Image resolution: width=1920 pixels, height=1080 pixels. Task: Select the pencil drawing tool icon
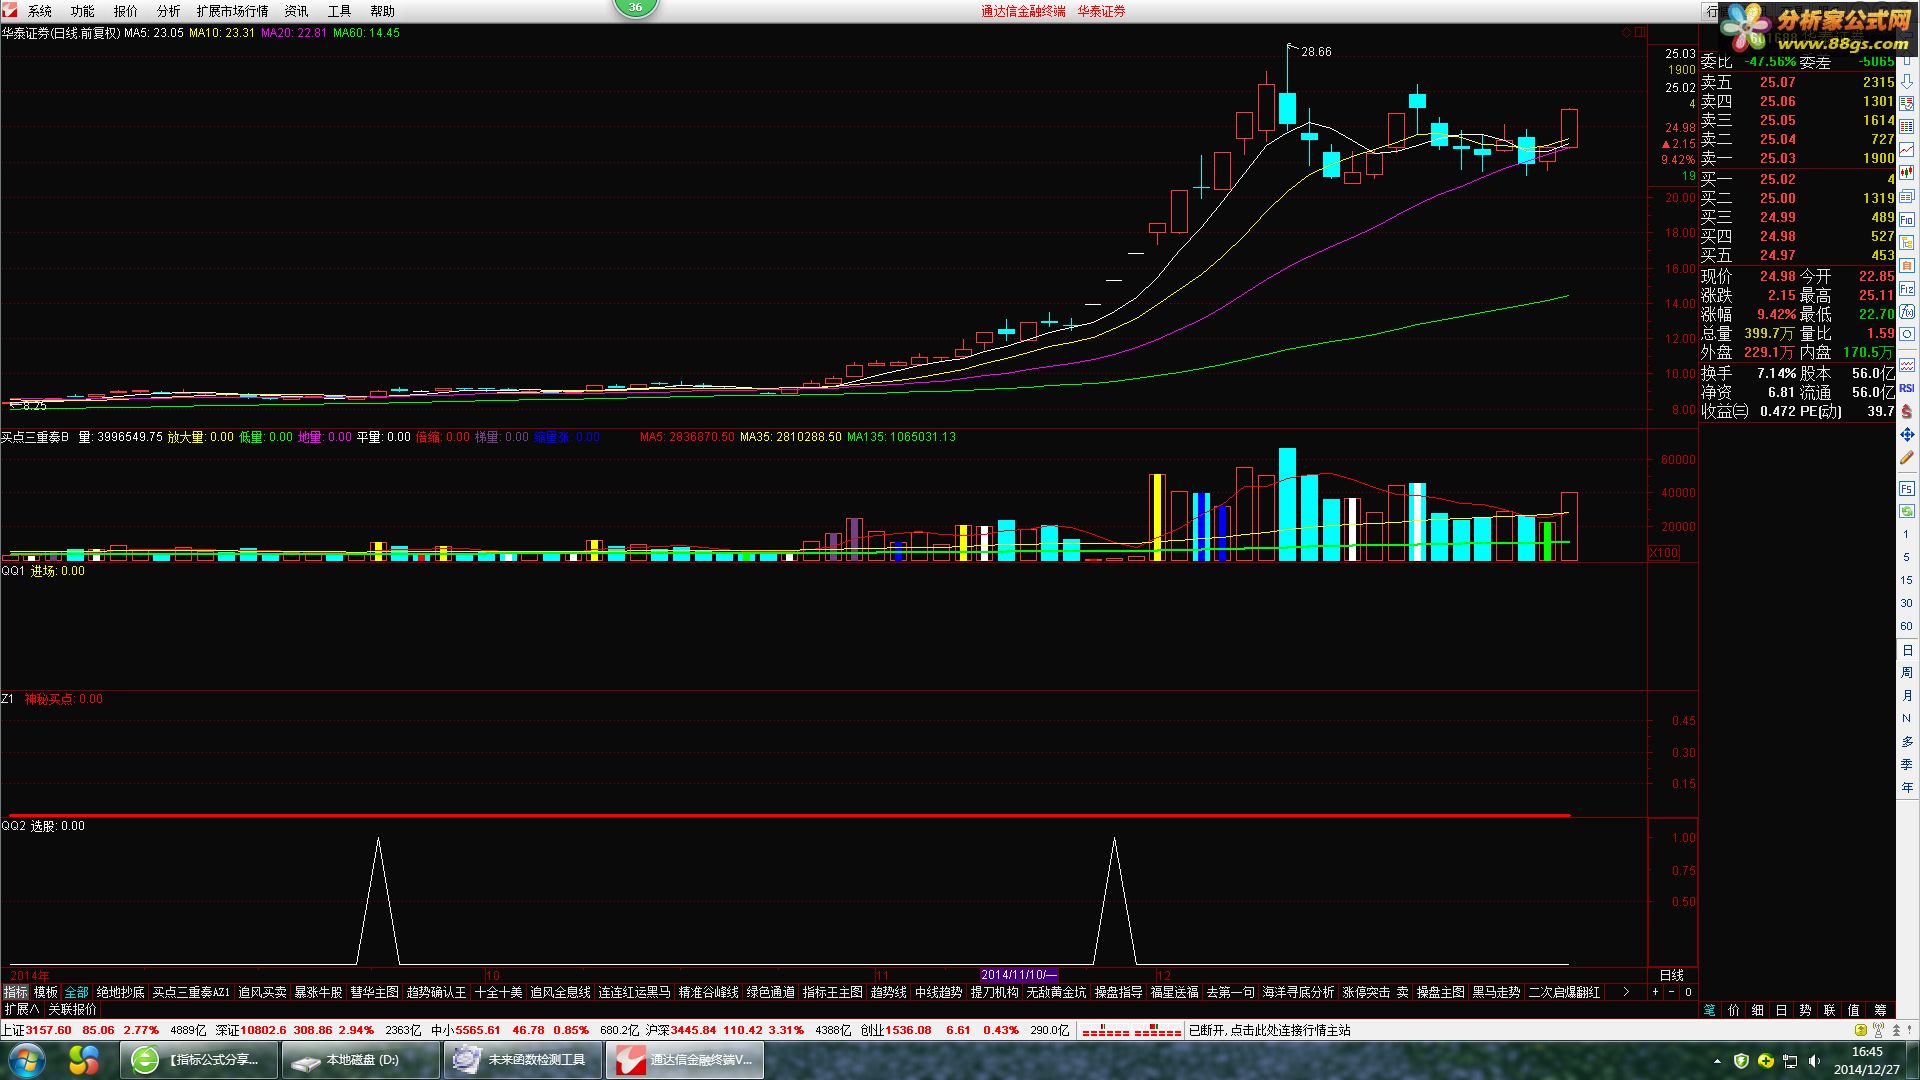pos(1907,458)
